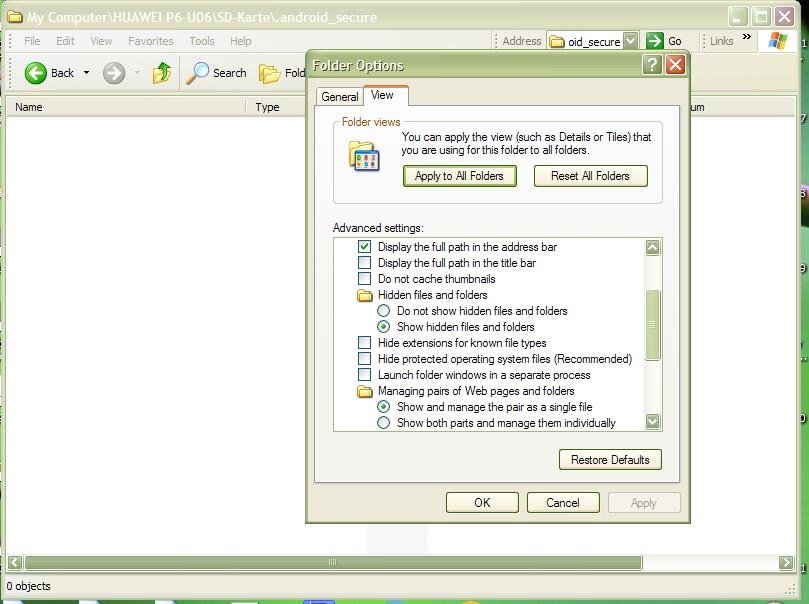This screenshot has height=604, width=809.
Task: Maximize the Explorer window
Action: click(761, 17)
